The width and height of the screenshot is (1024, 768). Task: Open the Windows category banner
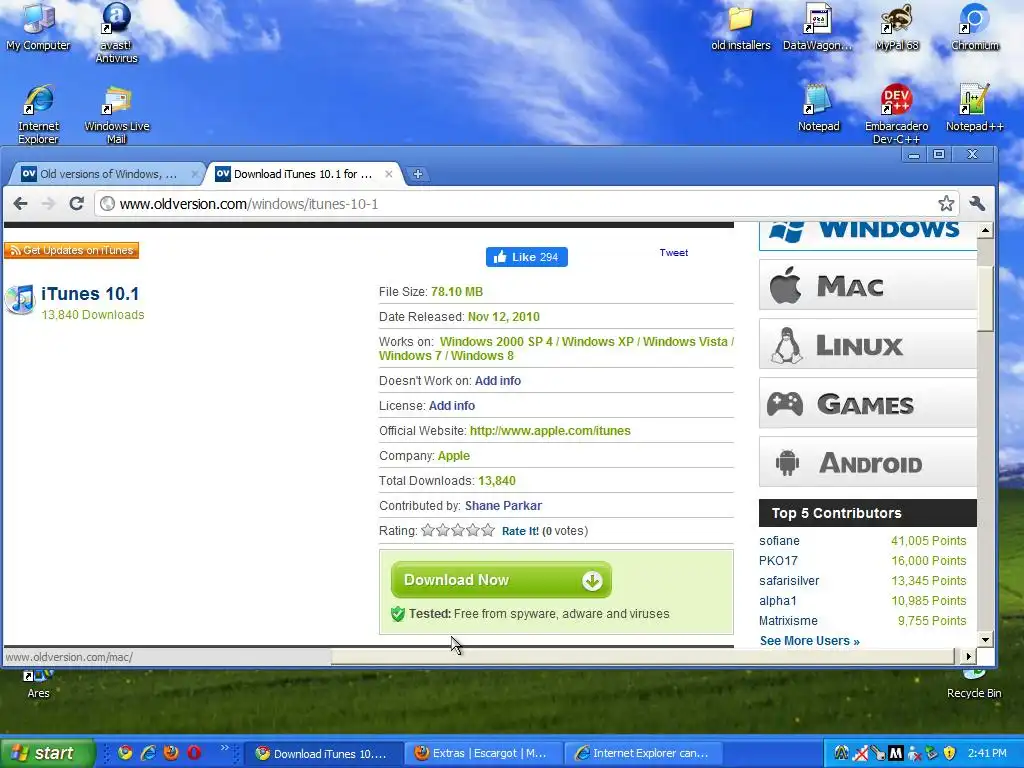pyautogui.click(x=867, y=236)
